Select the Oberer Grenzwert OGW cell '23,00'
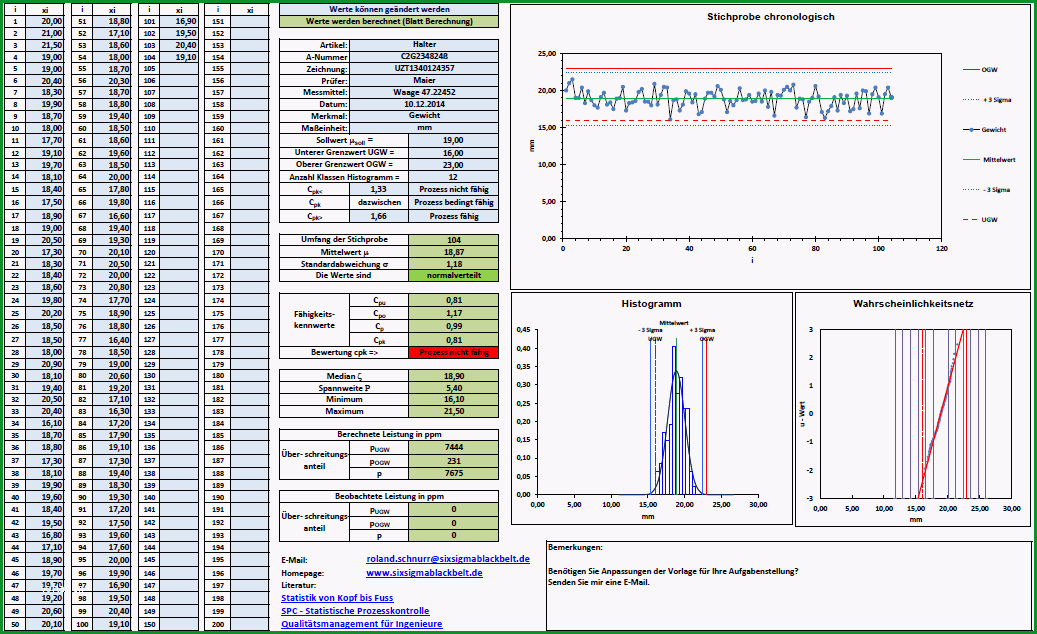Viewport: 1037px width, 634px height. pyautogui.click(x=454, y=165)
